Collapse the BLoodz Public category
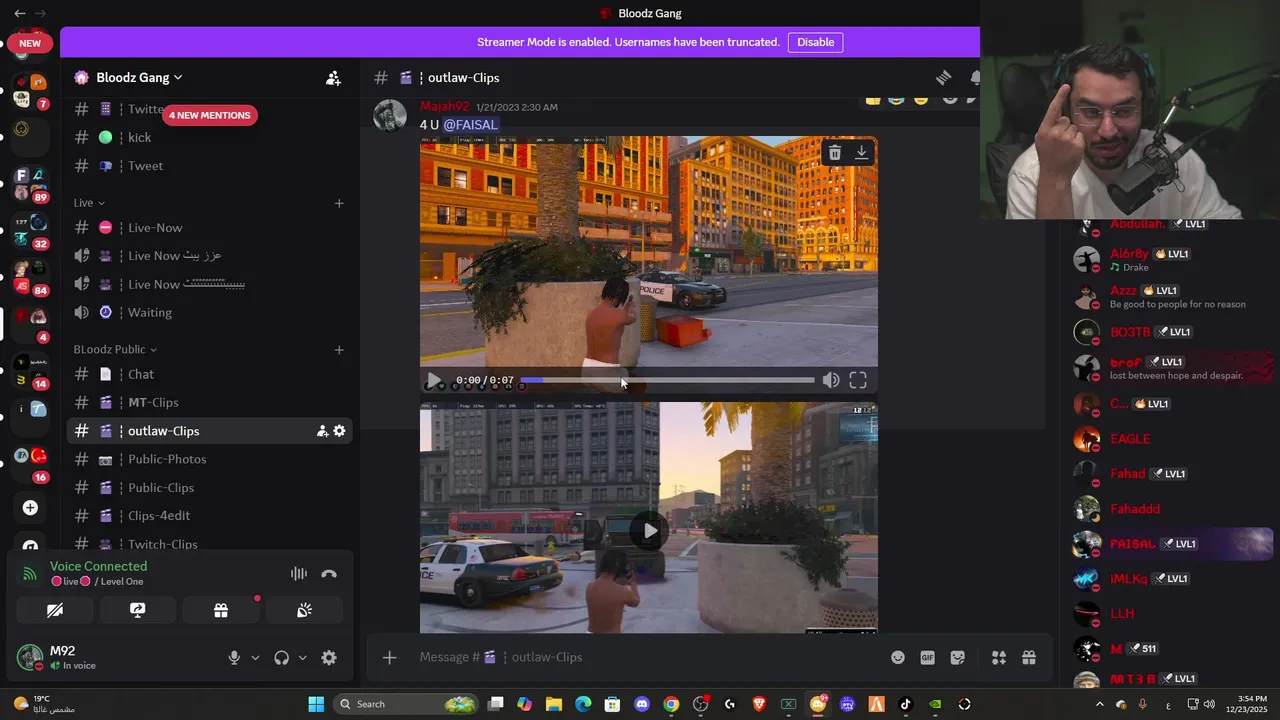This screenshot has width=1280, height=720. click(115, 350)
